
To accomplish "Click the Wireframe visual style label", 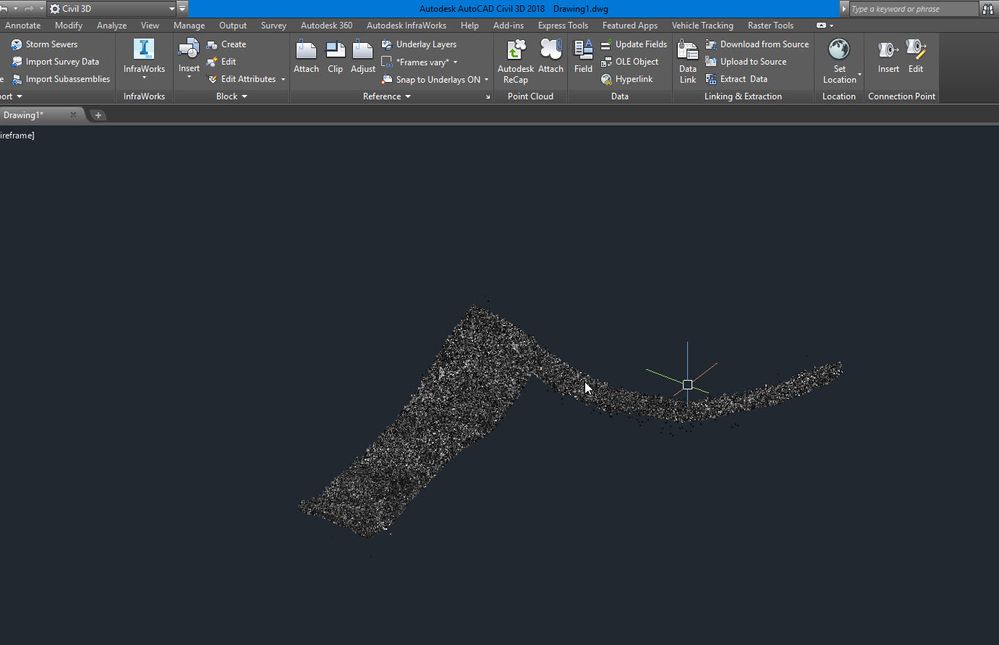I will [17, 135].
